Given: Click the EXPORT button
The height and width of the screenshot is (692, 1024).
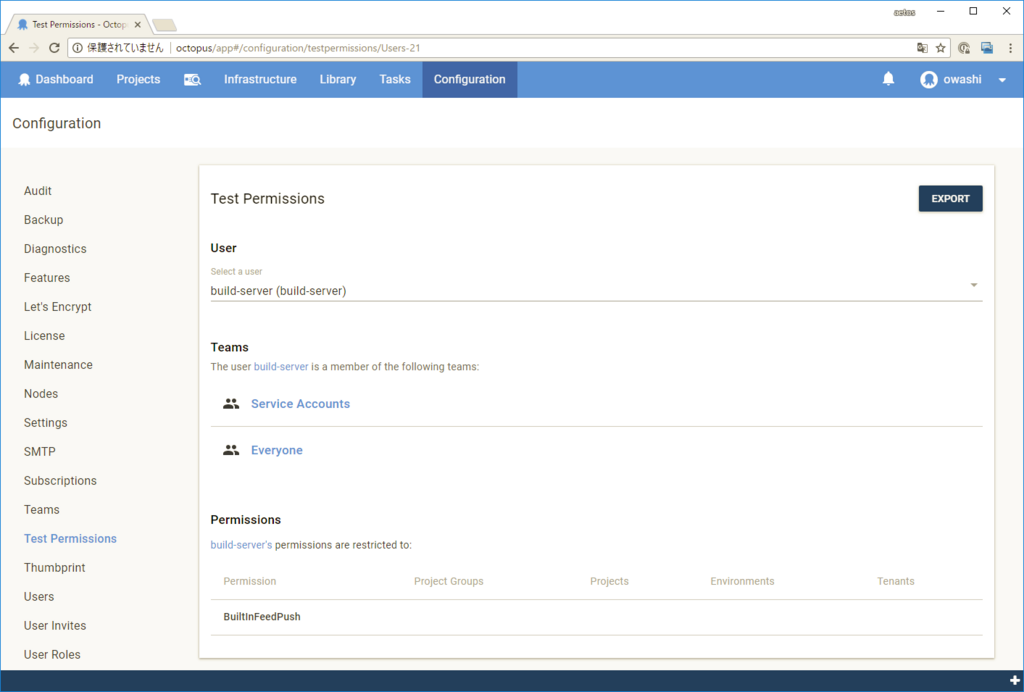Looking at the screenshot, I should pos(949,198).
